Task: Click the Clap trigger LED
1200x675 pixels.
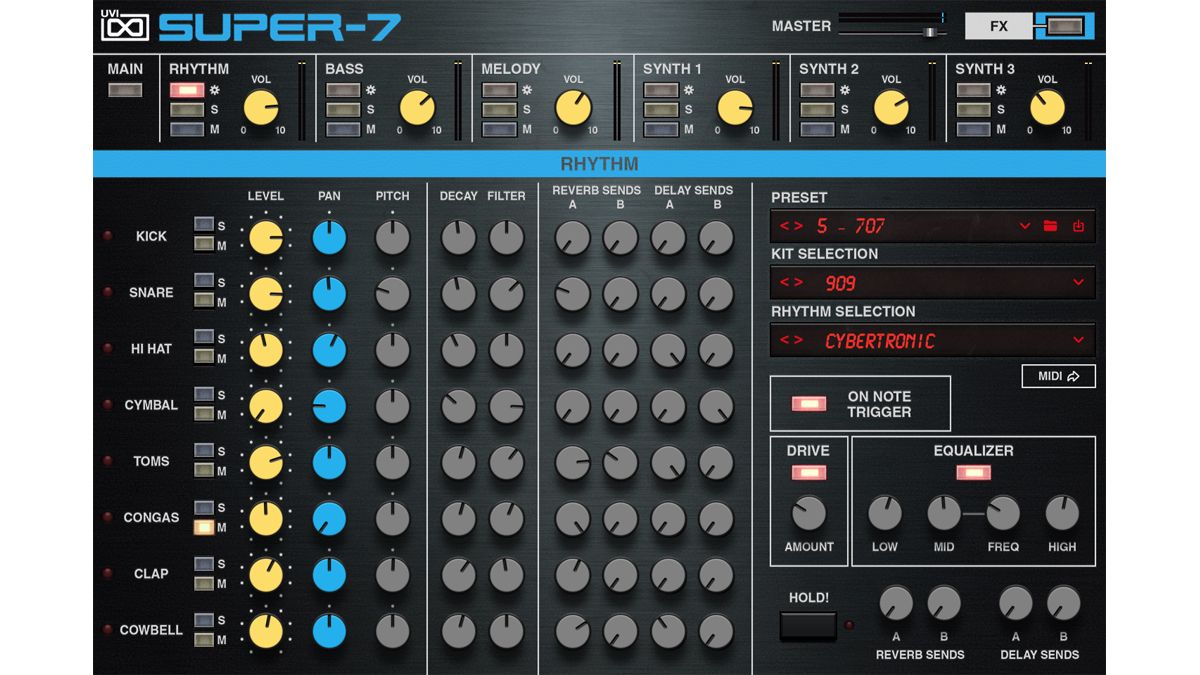Action: pyautogui.click(x=107, y=573)
